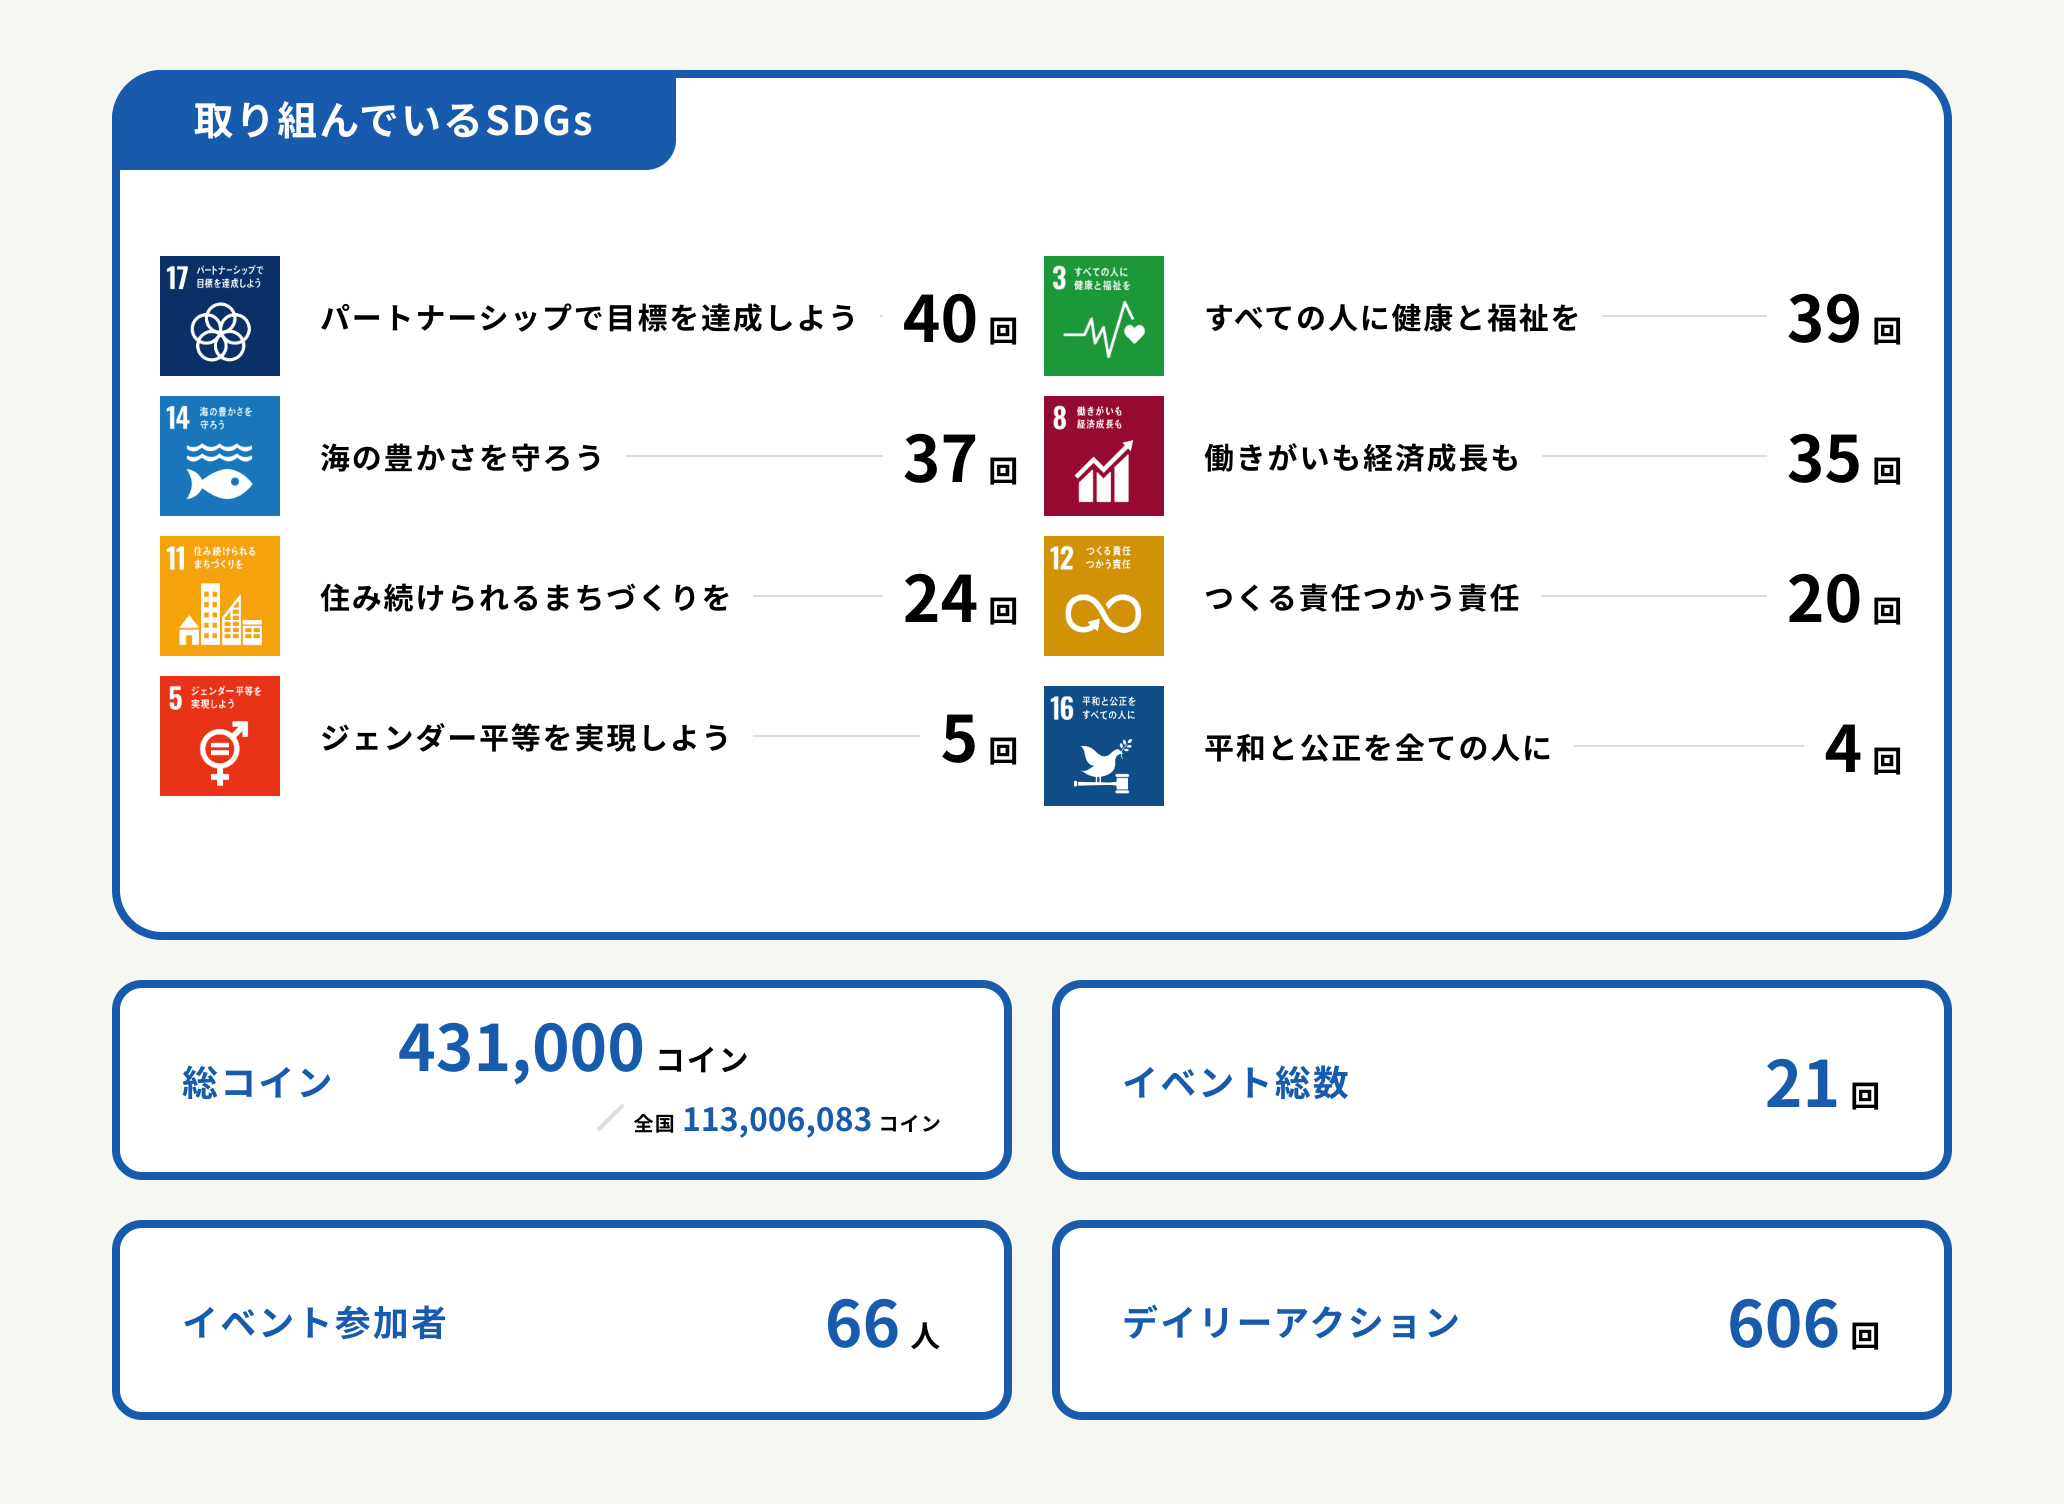Click the SDG 14 ocean fish icon
This screenshot has width=2064, height=1504.
220,456
